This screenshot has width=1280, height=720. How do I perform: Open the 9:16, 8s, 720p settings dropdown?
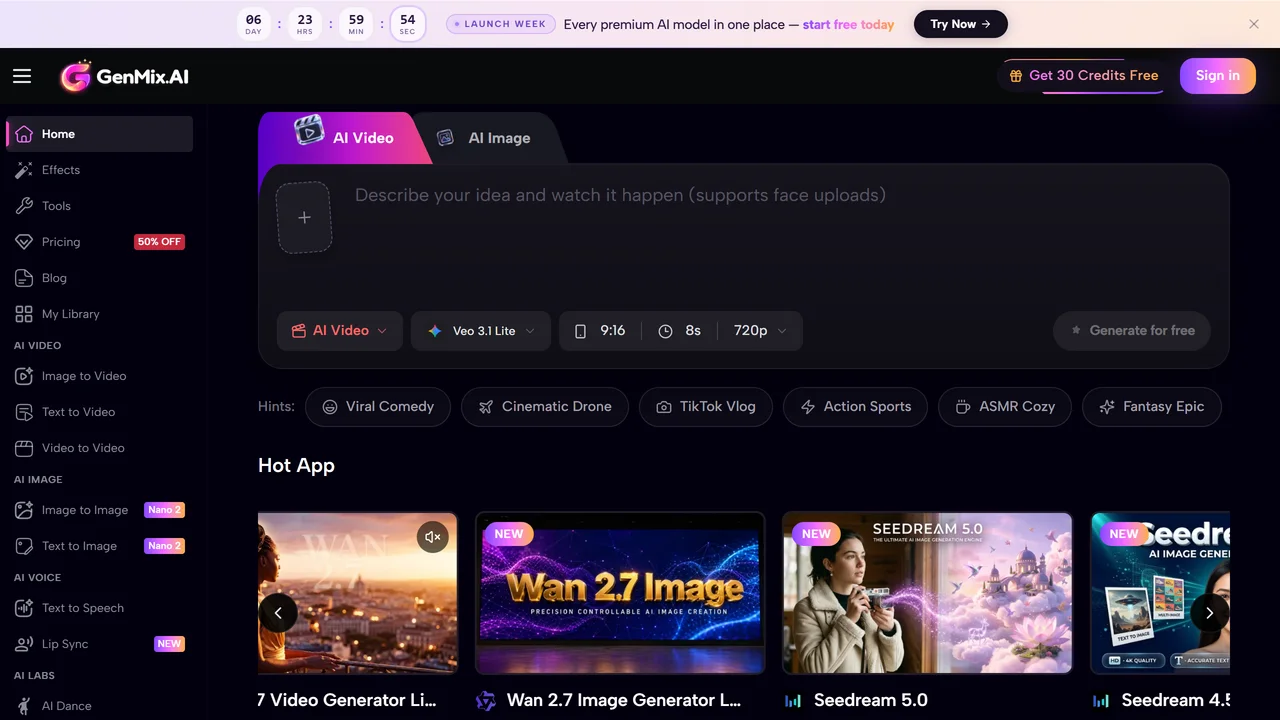pyautogui.click(x=681, y=331)
